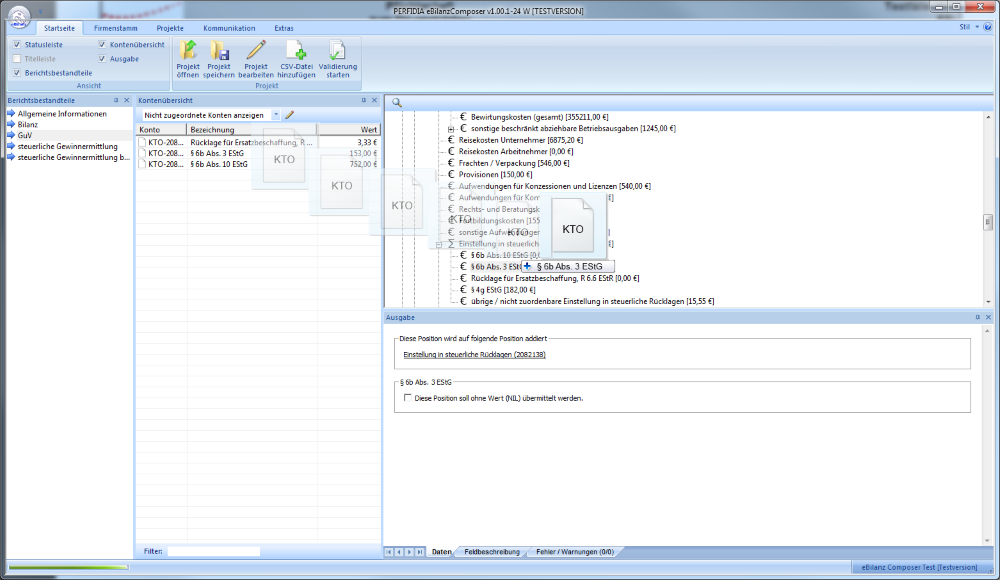Select 'Allgemeine Informationen' in Berichtsbestandteile
1000x580 pixels.
coord(62,114)
